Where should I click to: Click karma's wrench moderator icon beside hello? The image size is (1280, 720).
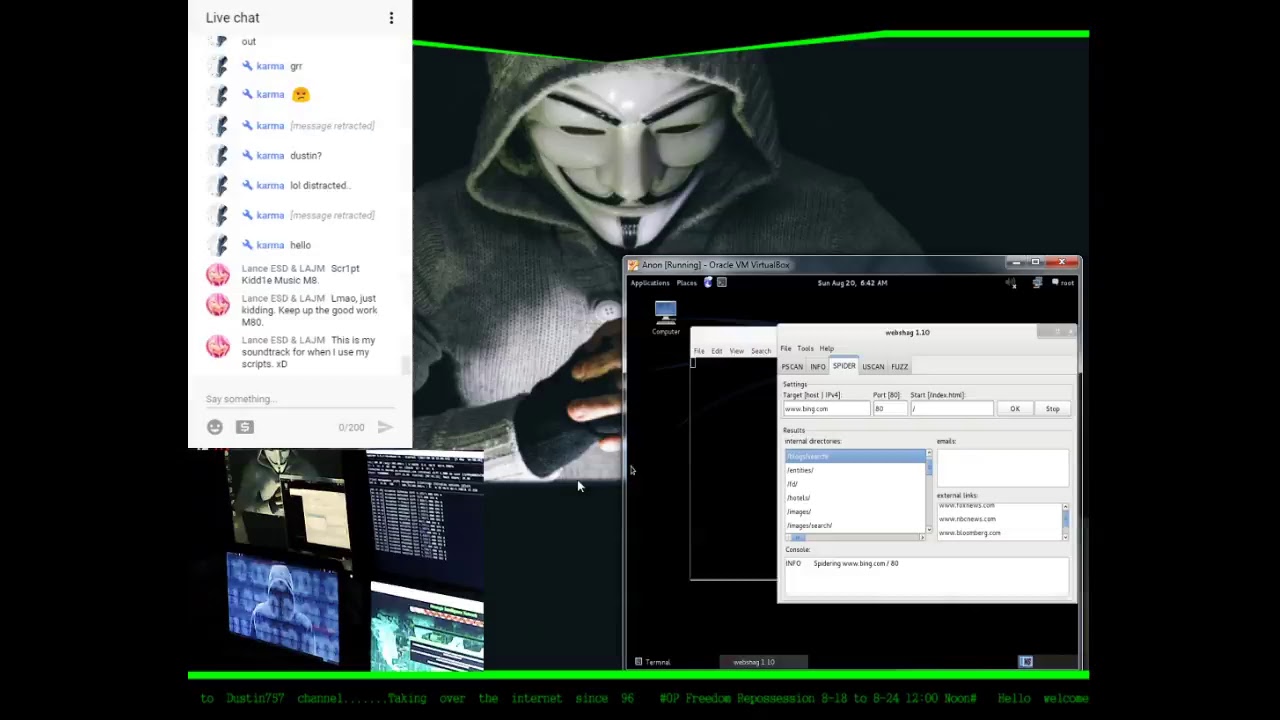(x=247, y=245)
